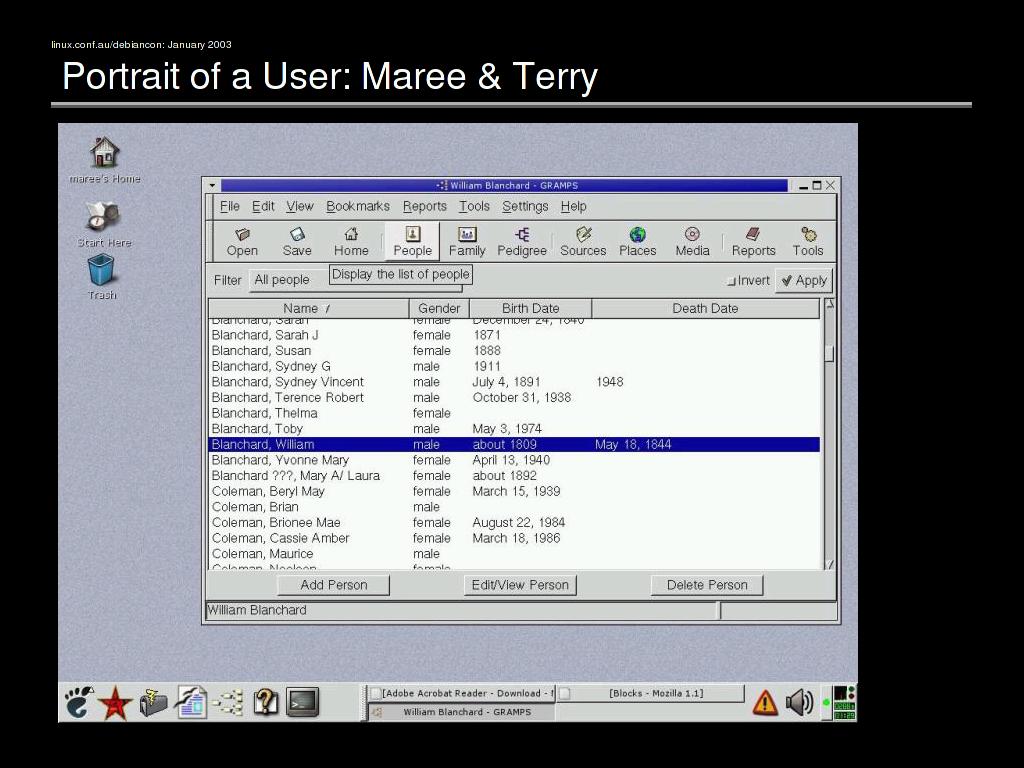Viewport: 1024px width, 768px height.
Task: Click the Save toolbar icon
Action: [297, 241]
